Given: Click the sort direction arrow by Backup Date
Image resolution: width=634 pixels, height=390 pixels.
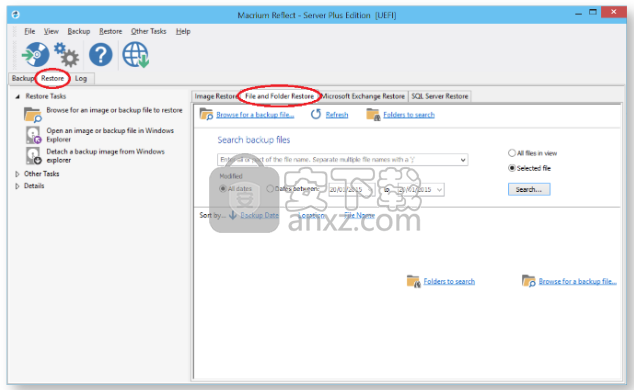Looking at the screenshot, I should coord(233,215).
